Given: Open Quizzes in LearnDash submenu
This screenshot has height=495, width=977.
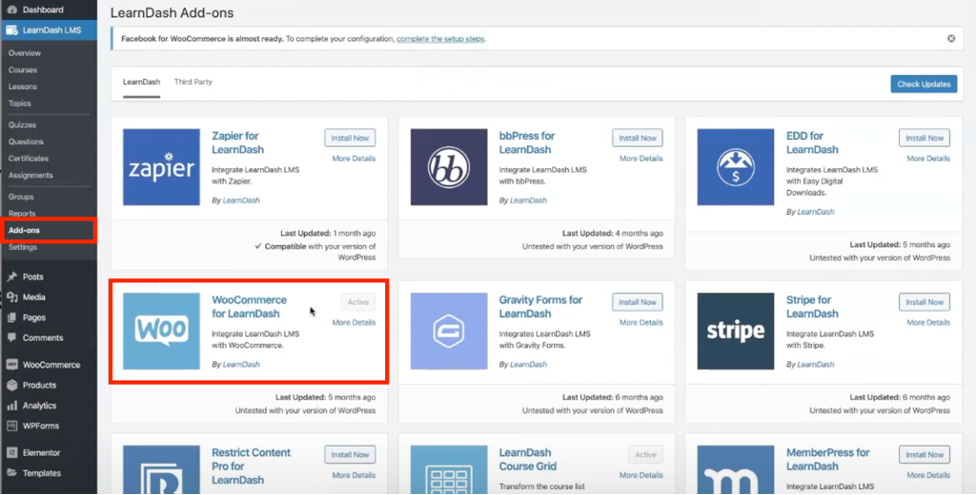Looking at the screenshot, I should (x=22, y=125).
